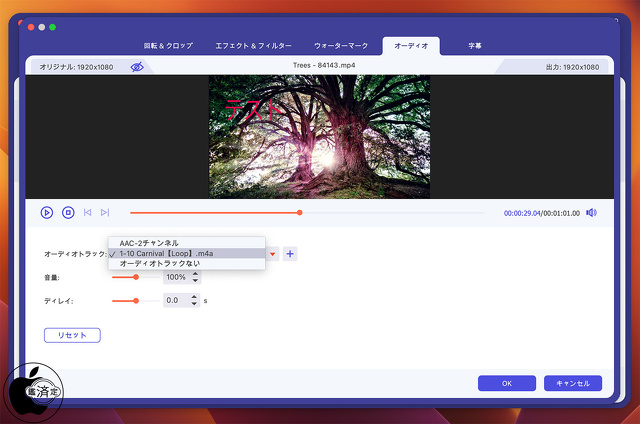Select the AAC-2チャンネル audio track
640x424 pixels.
click(187, 243)
